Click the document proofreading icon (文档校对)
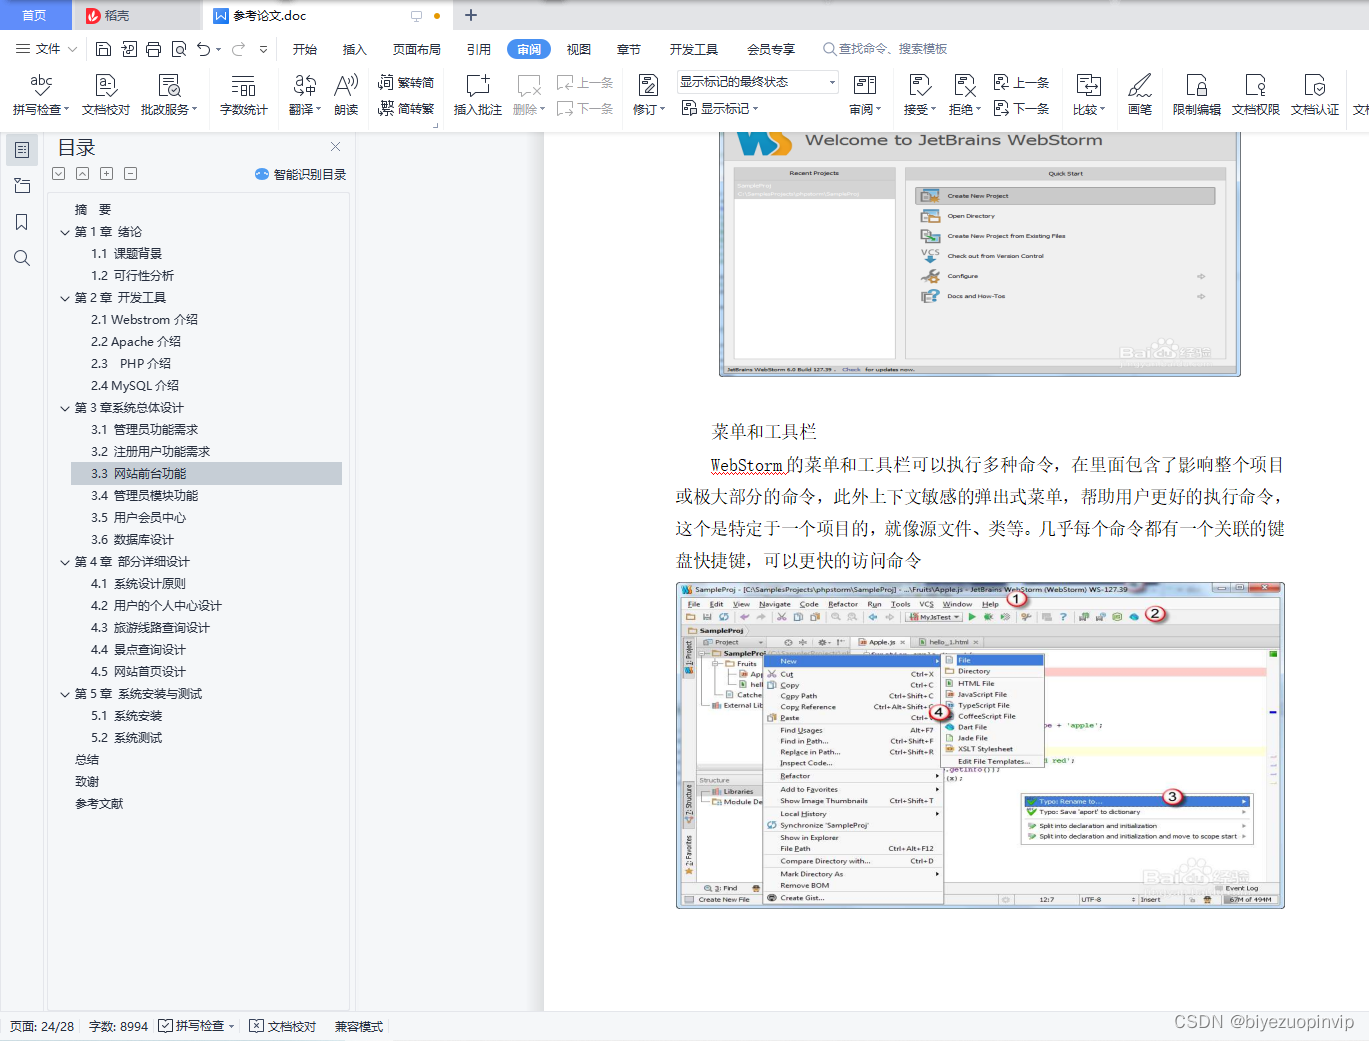The image size is (1369, 1041). [105, 95]
